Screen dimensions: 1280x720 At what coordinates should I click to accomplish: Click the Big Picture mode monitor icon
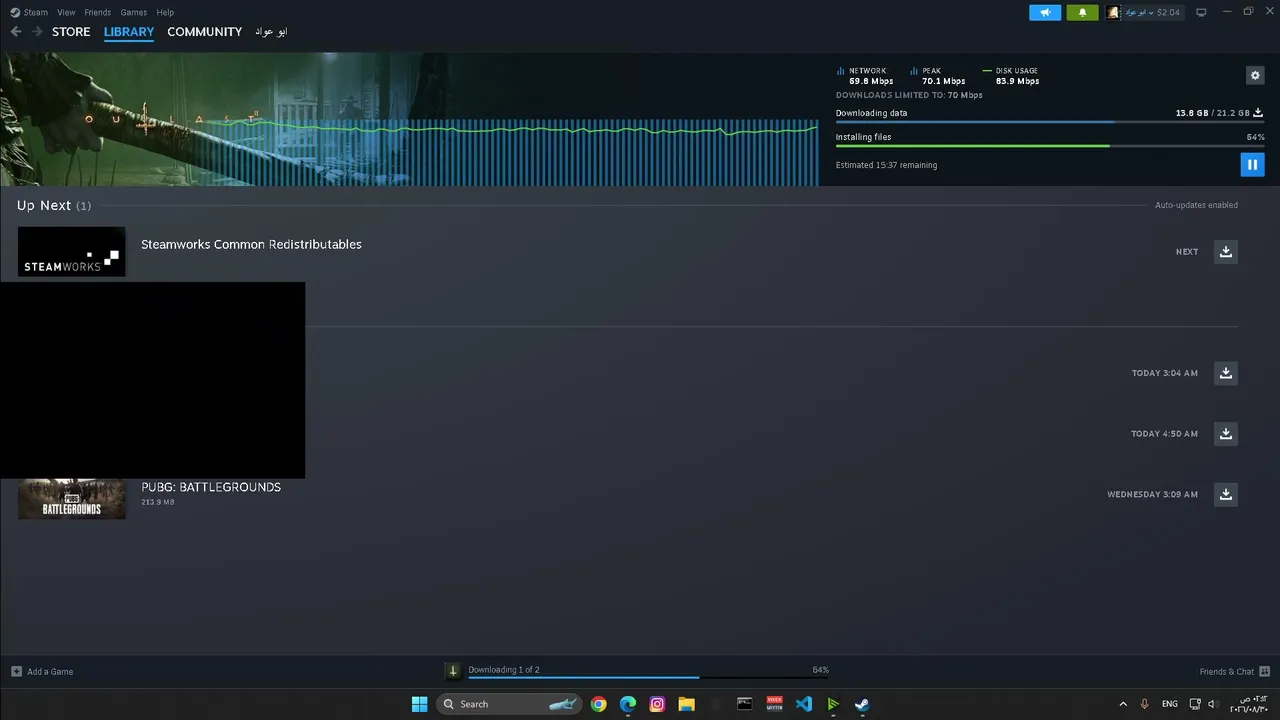pos(1201,12)
